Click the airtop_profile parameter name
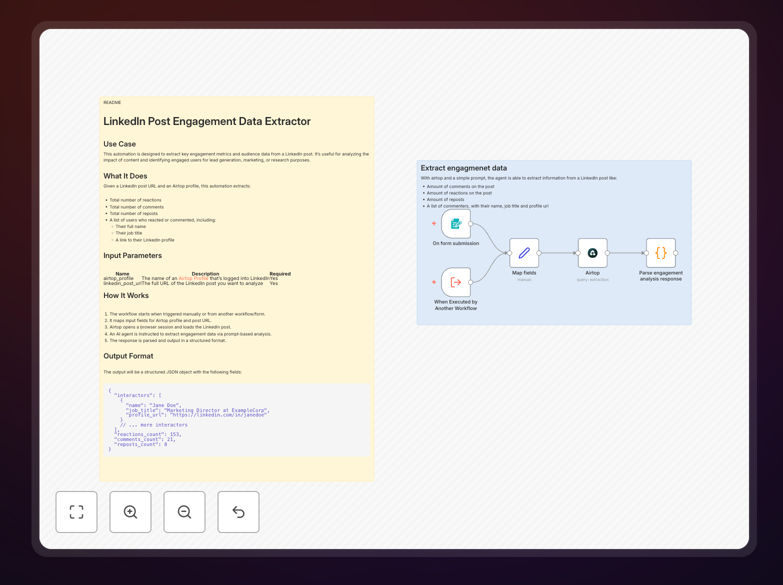Viewport: 783px width, 585px height. pyautogui.click(x=118, y=278)
